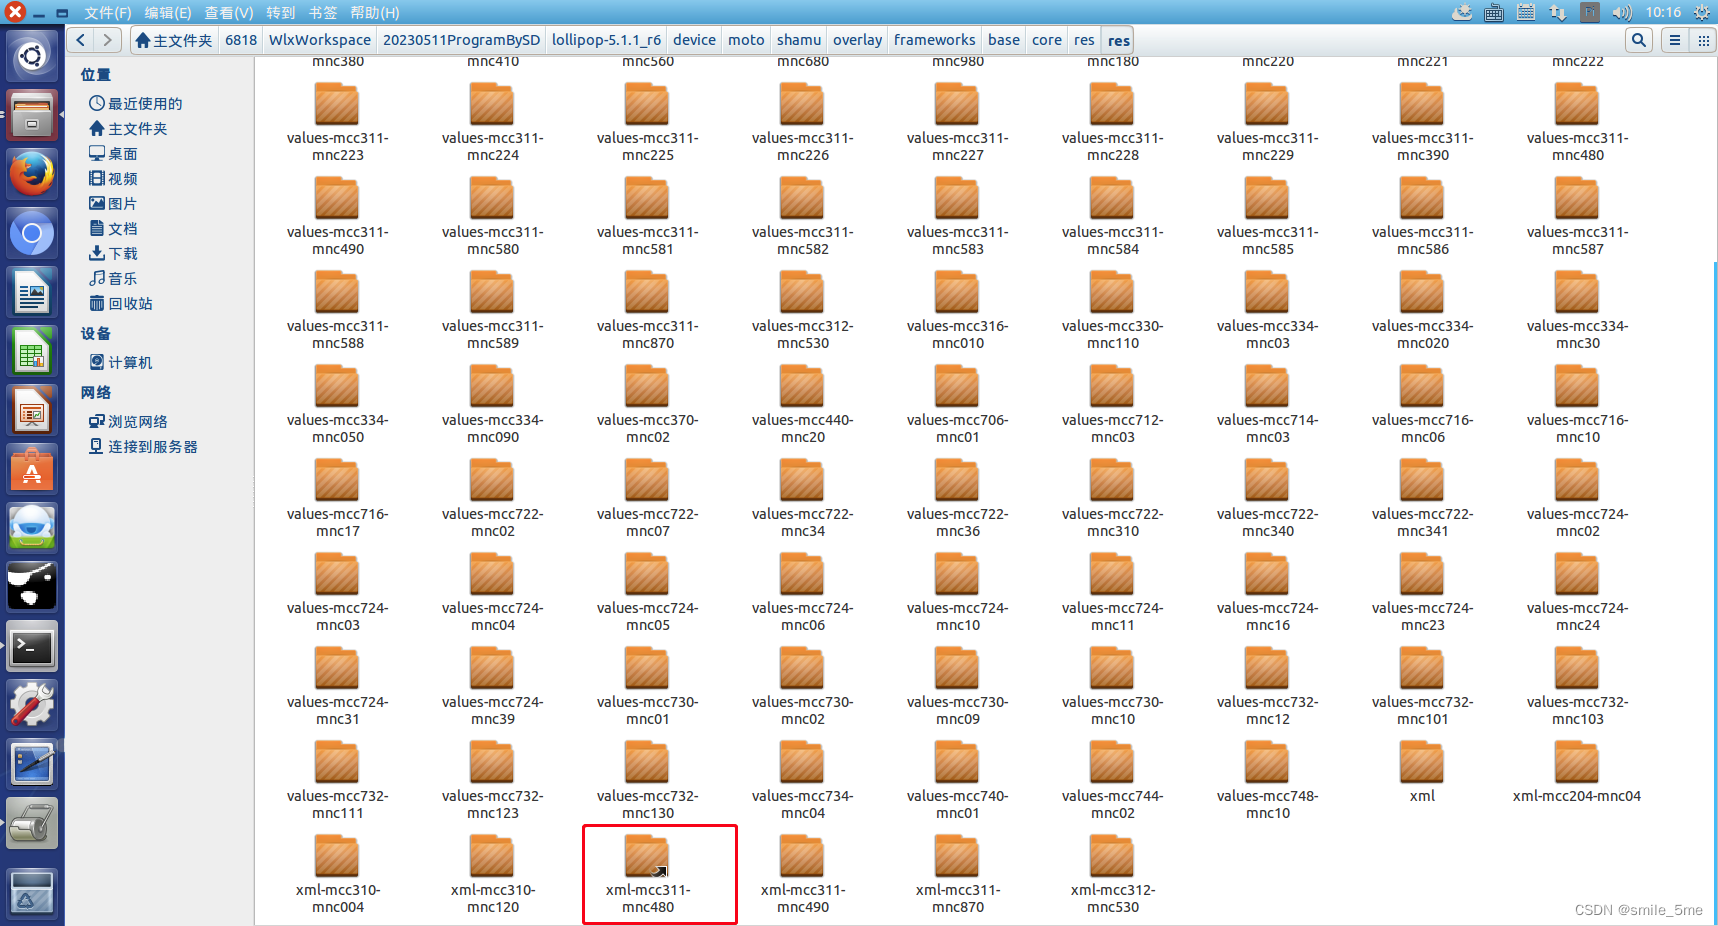This screenshot has width=1718, height=926.
Task: Jump to shamu in the path bar
Action: tap(799, 40)
